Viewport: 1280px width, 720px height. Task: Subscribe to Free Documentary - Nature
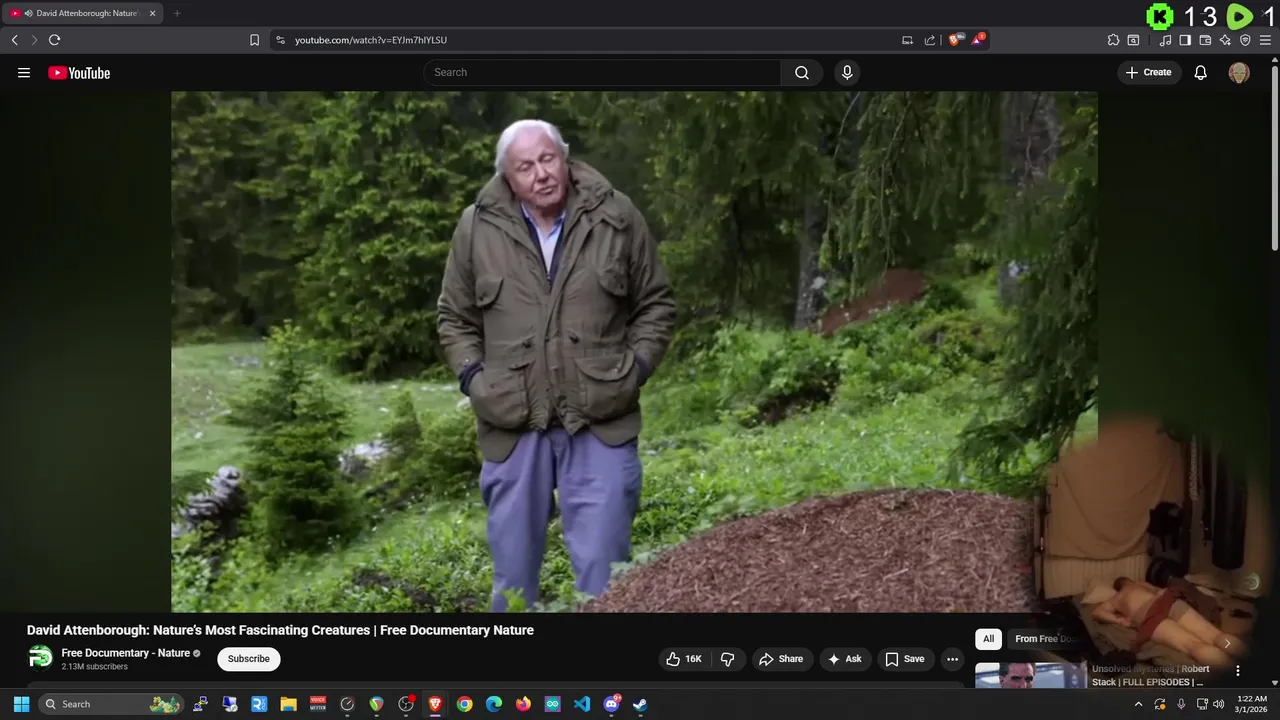pos(249,659)
